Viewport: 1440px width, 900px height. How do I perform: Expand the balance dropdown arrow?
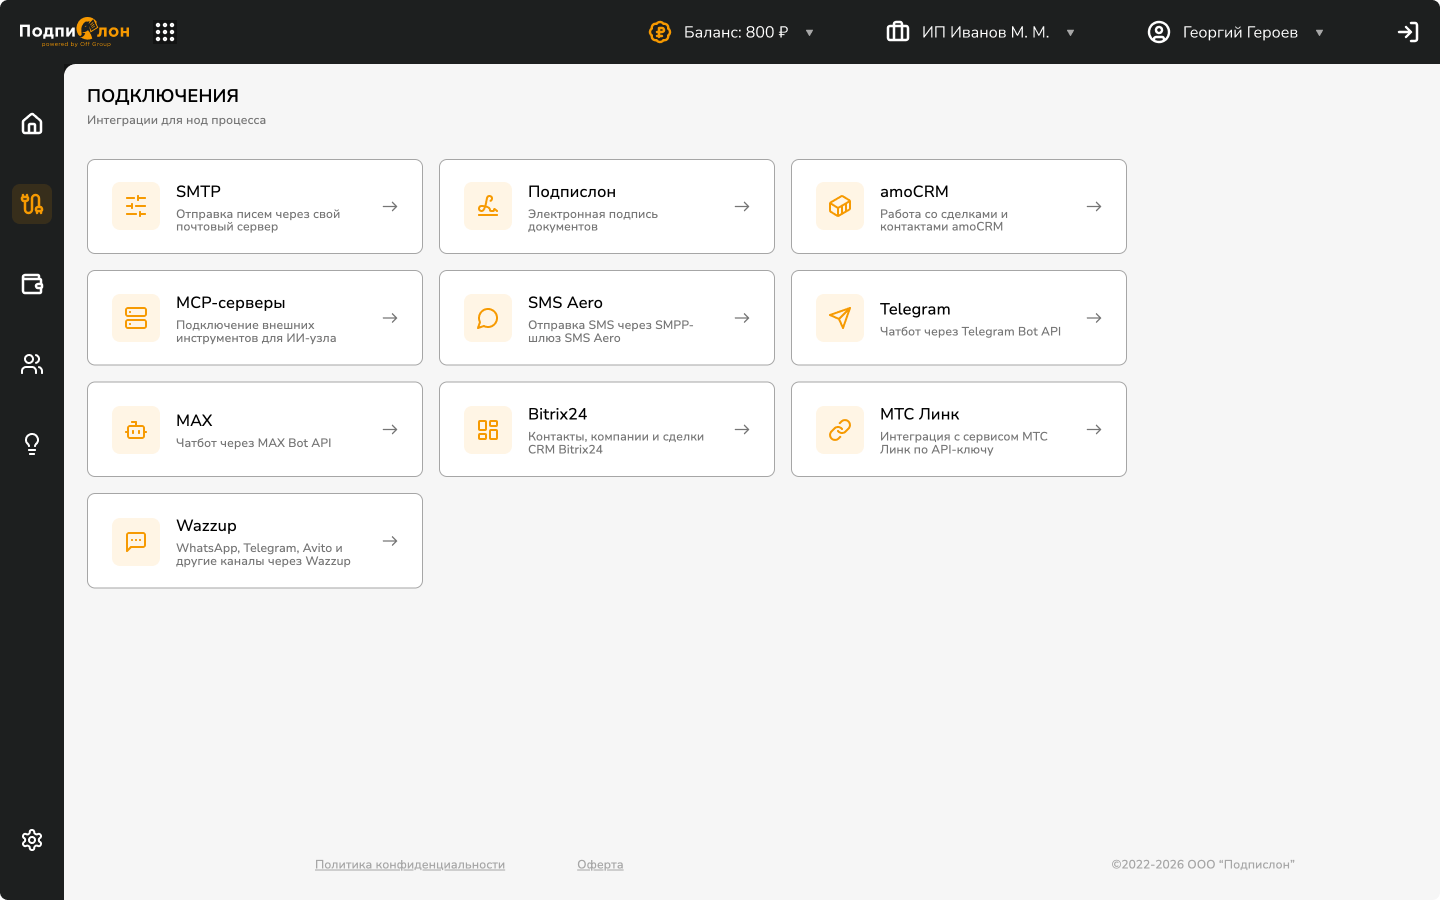coord(809,33)
